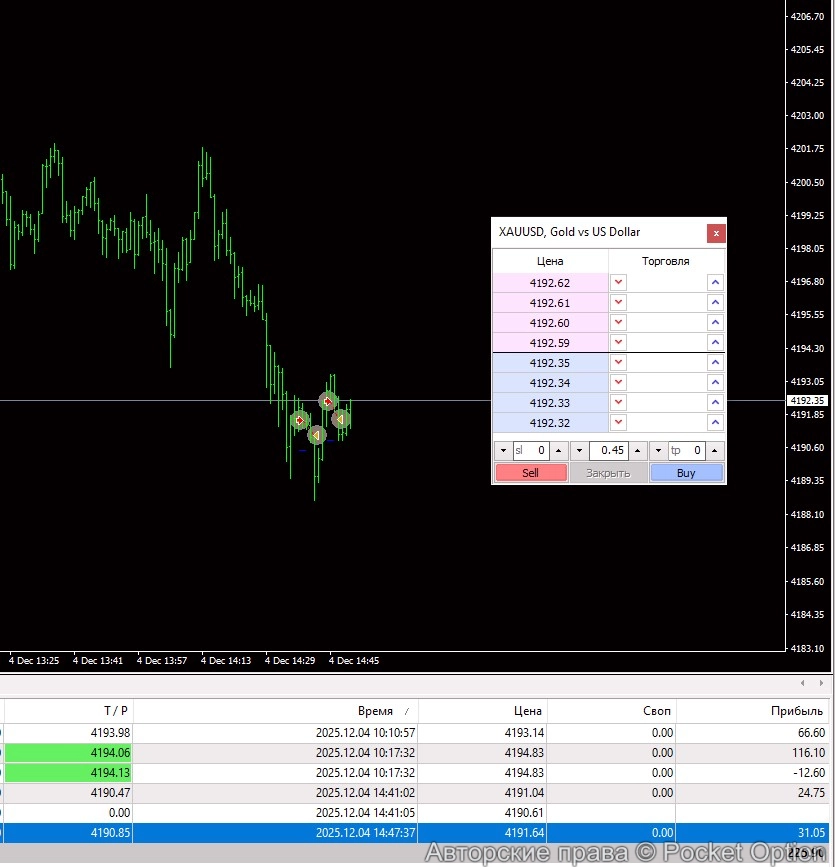
Task: Click the red down arrow at price 4192.62
Action: pos(618,283)
